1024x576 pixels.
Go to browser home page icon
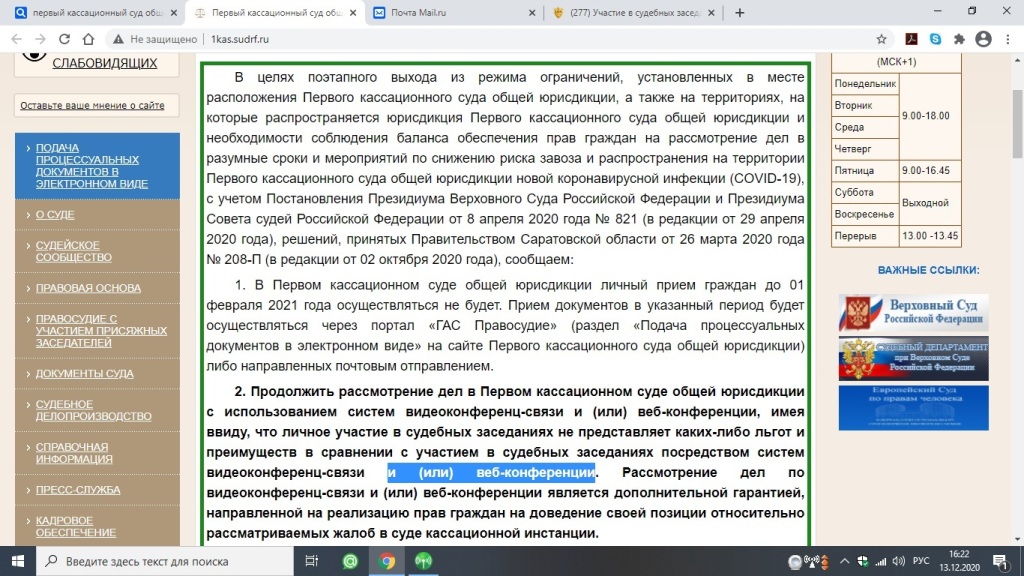[x=89, y=39]
